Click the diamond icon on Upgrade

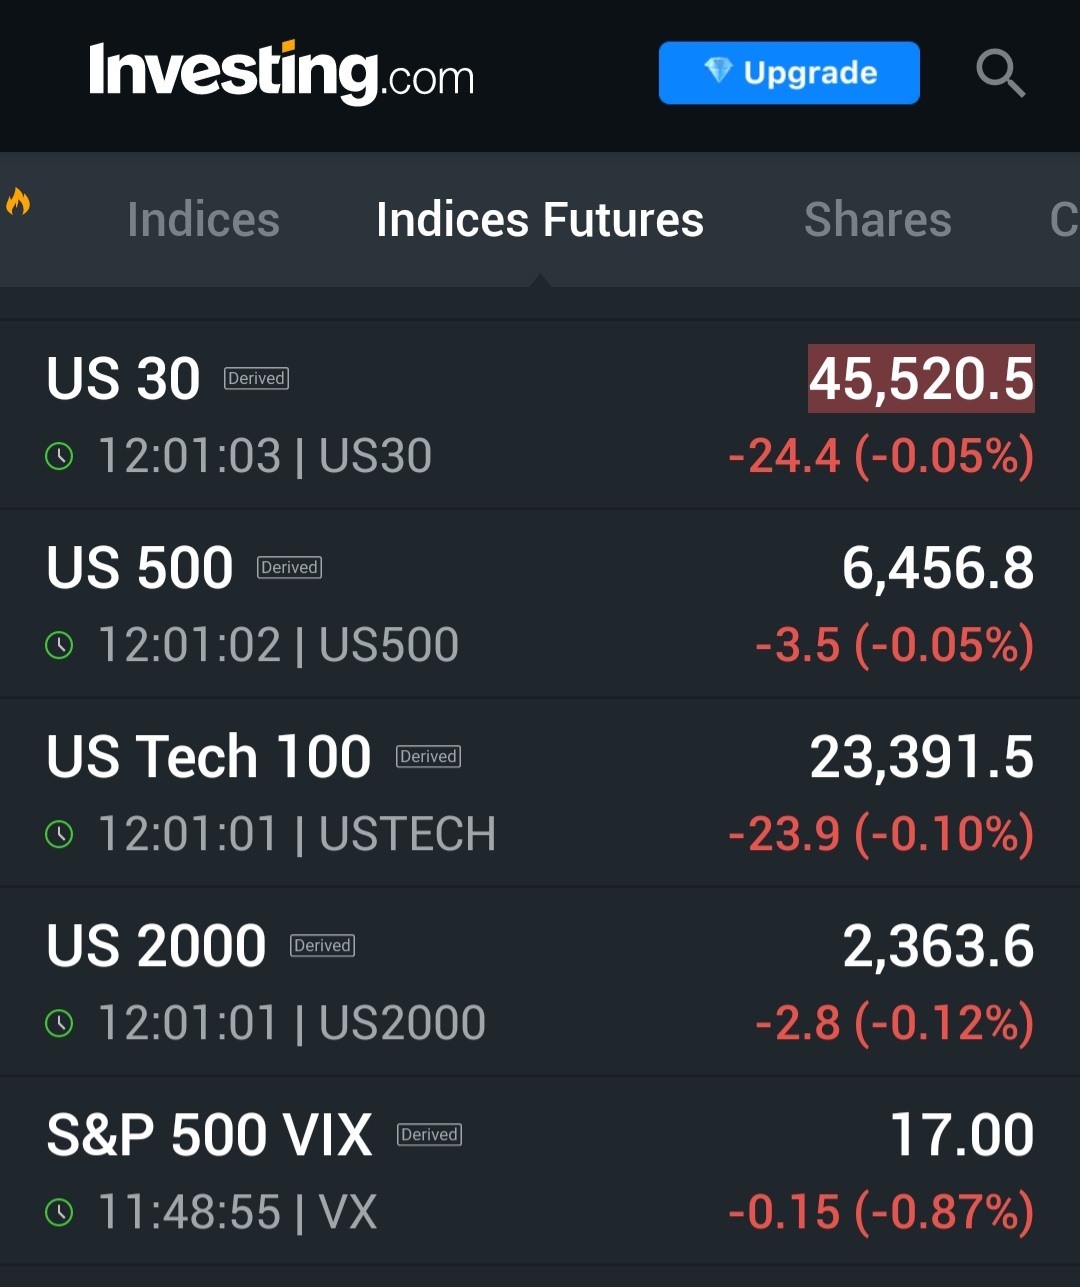[x=718, y=71]
